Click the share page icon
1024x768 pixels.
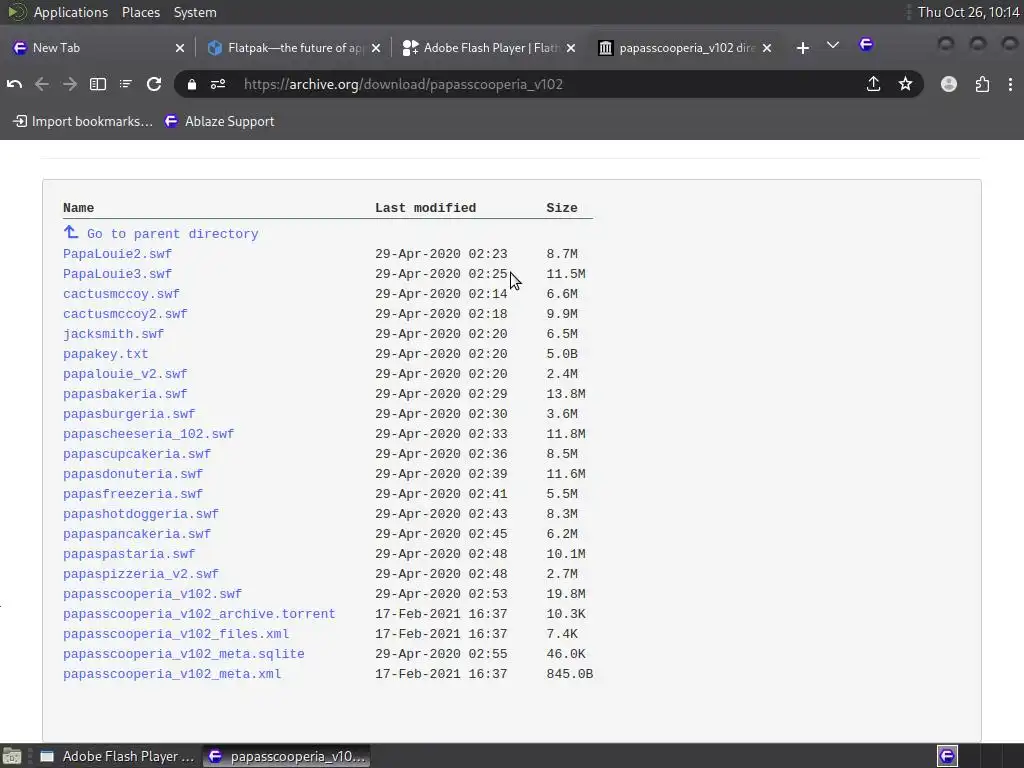tap(873, 84)
